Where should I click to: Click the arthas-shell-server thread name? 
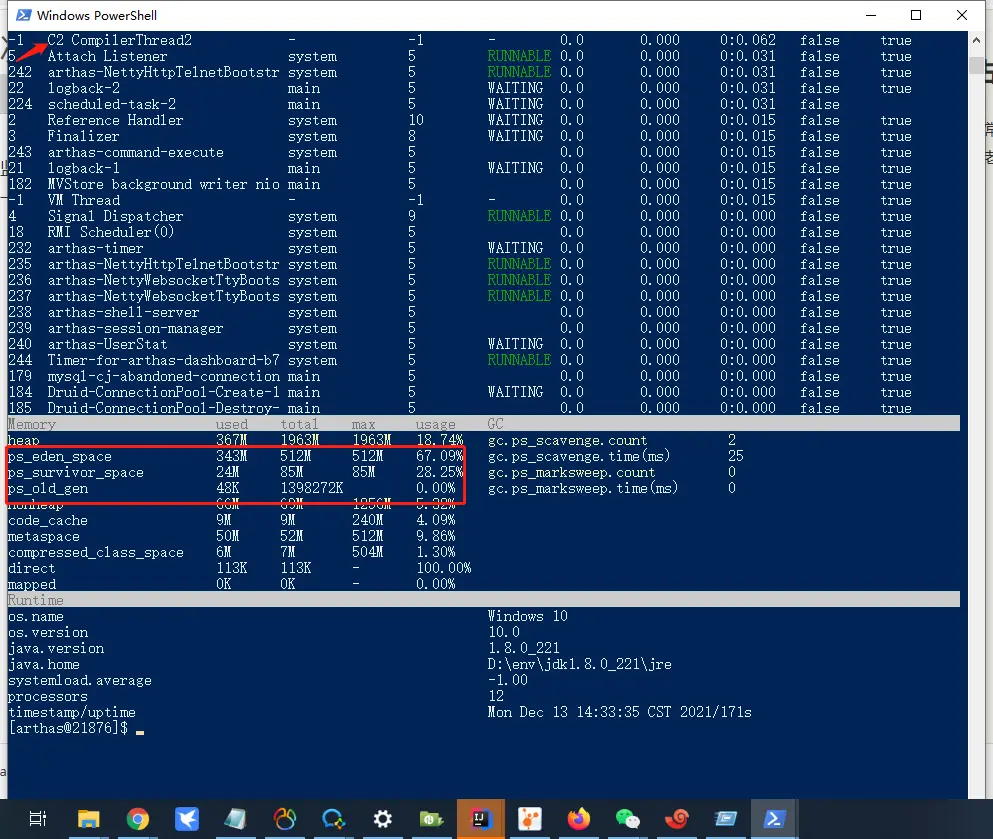[x=123, y=313]
